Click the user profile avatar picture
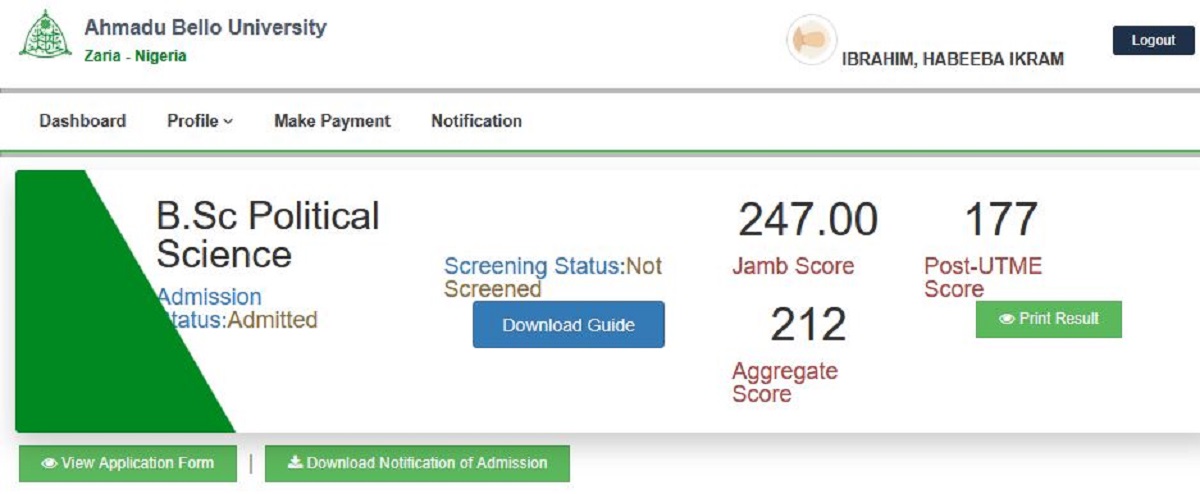This screenshot has height=494, width=1200. pos(811,41)
